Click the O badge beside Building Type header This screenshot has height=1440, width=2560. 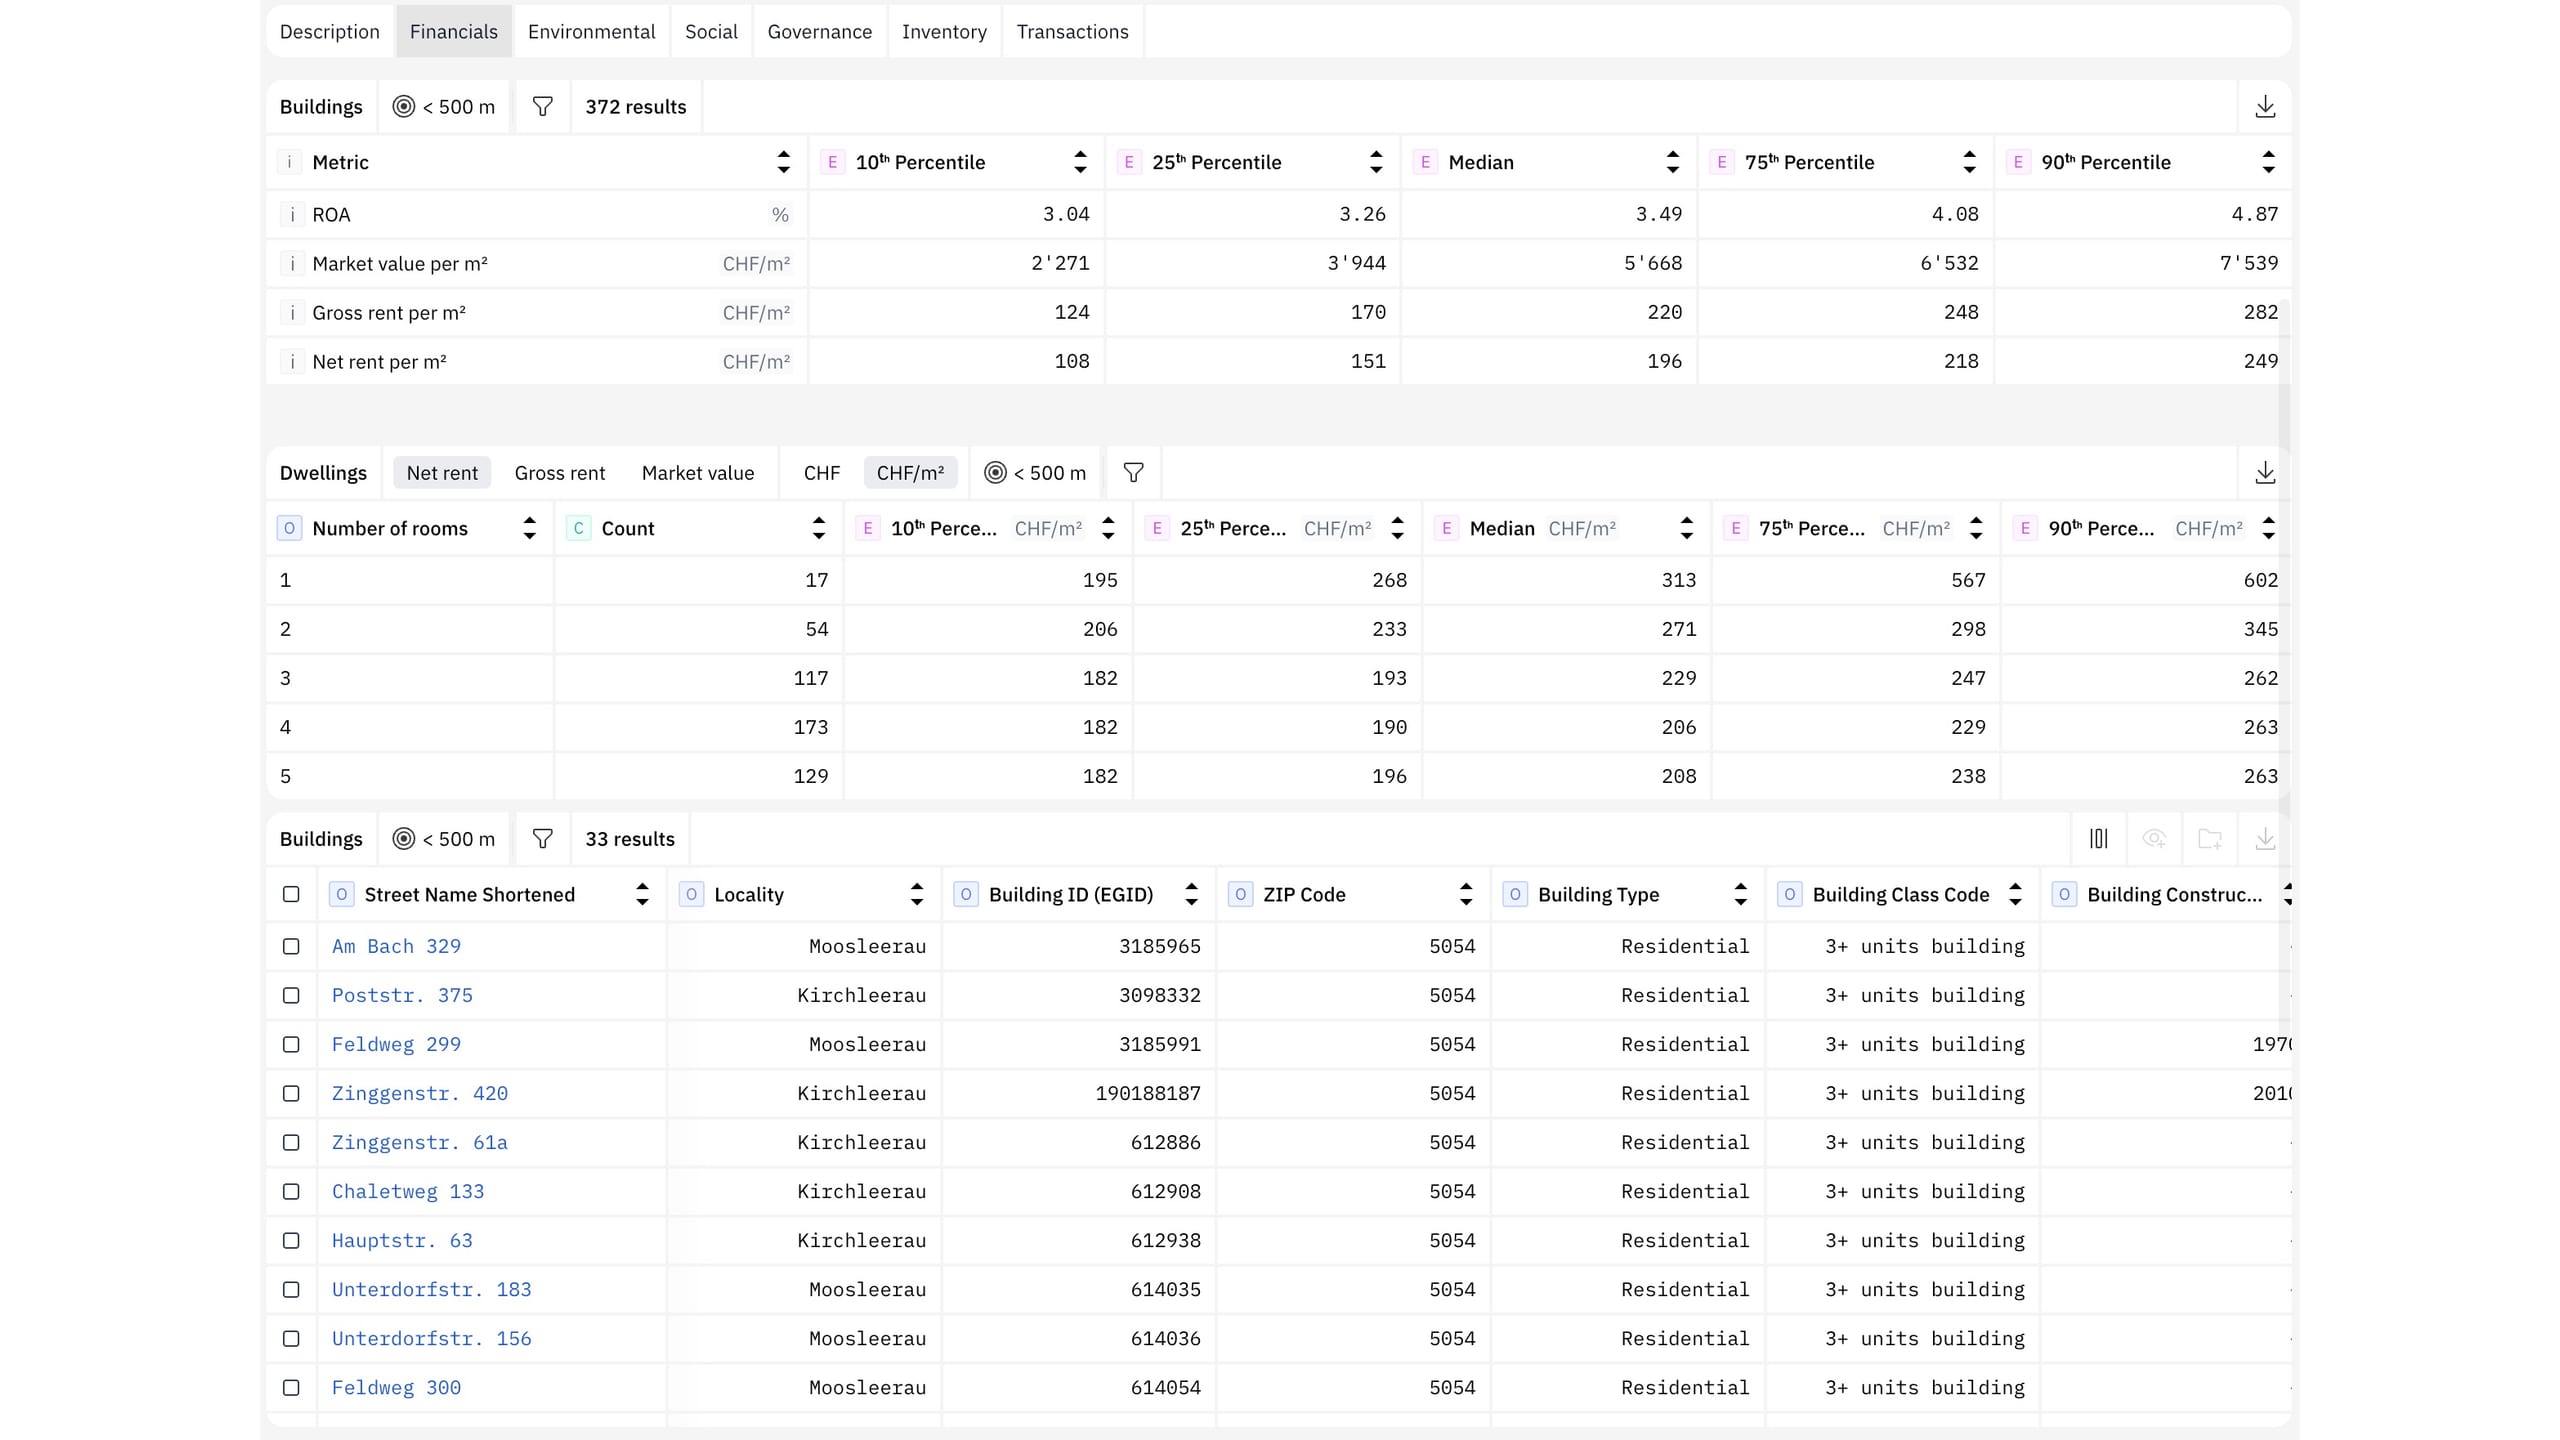pyautogui.click(x=1515, y=894)
